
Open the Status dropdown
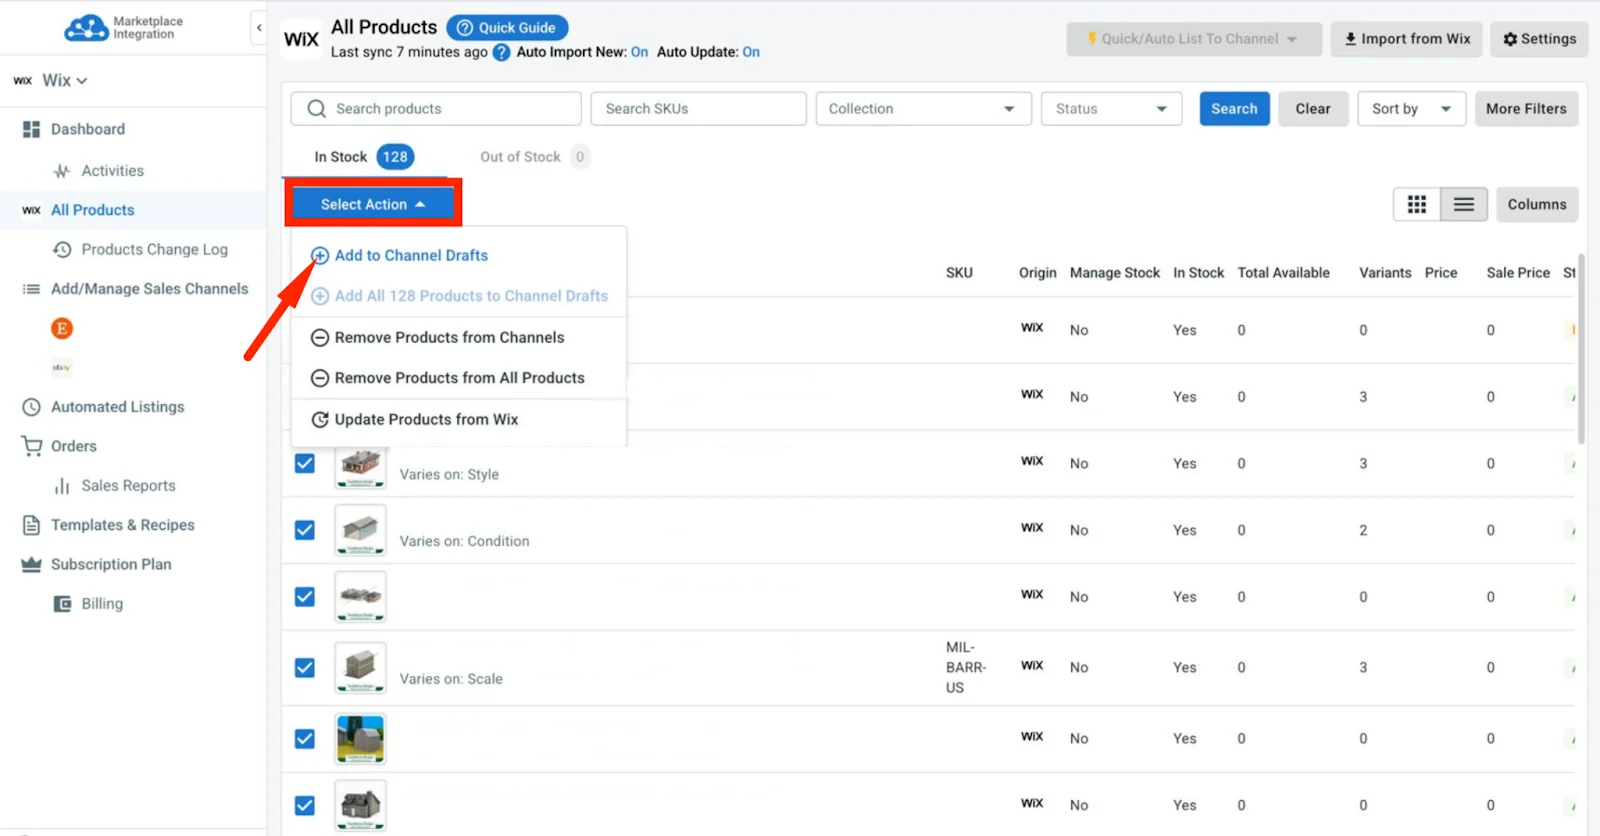[x=1112, y=109]
